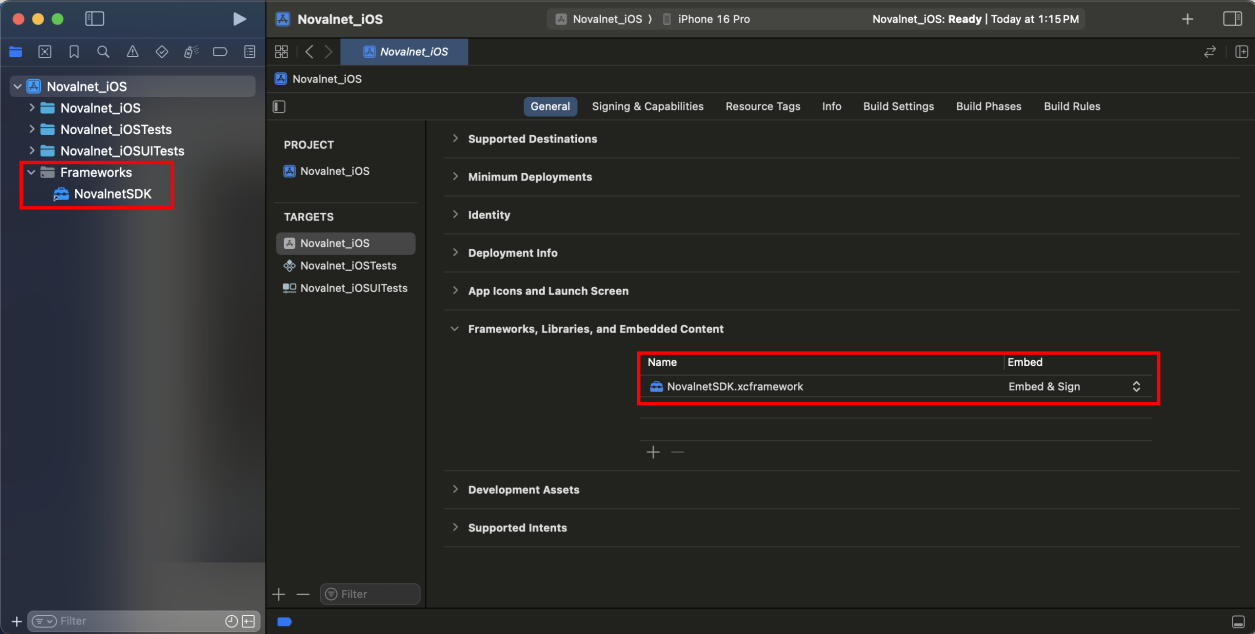This screenshot has width=1255, height=634.
Task: Collapse the Frameworks, Libraries, and Embedded Content section
Action: (456, 329)
